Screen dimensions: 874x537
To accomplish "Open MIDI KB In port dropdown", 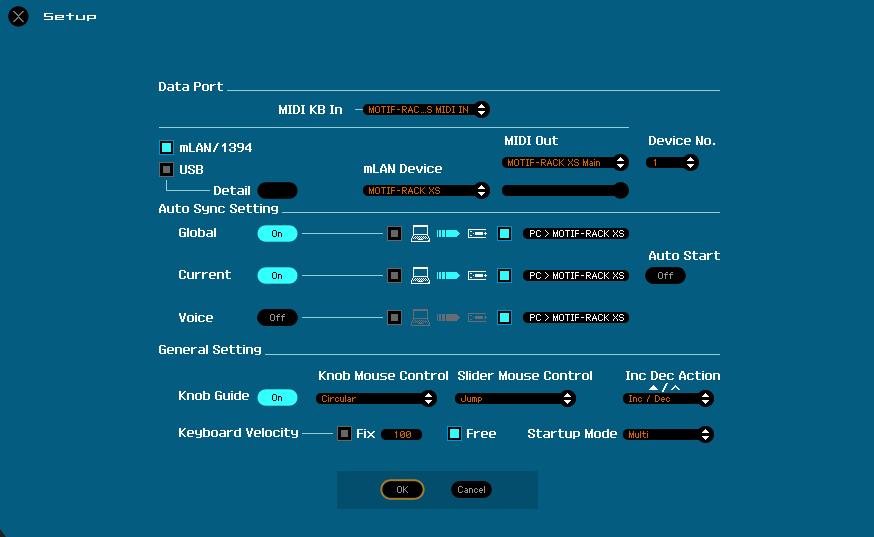I will 426,110.
